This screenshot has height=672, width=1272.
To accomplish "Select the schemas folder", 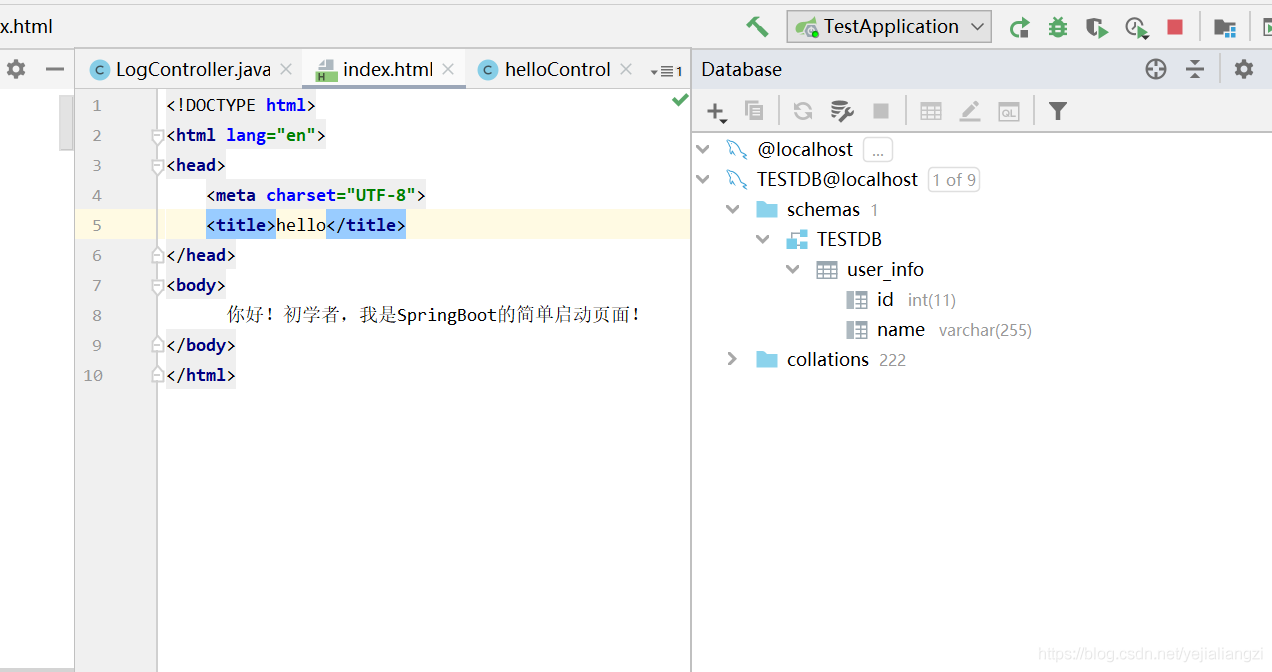I will (x=823, y=210).
